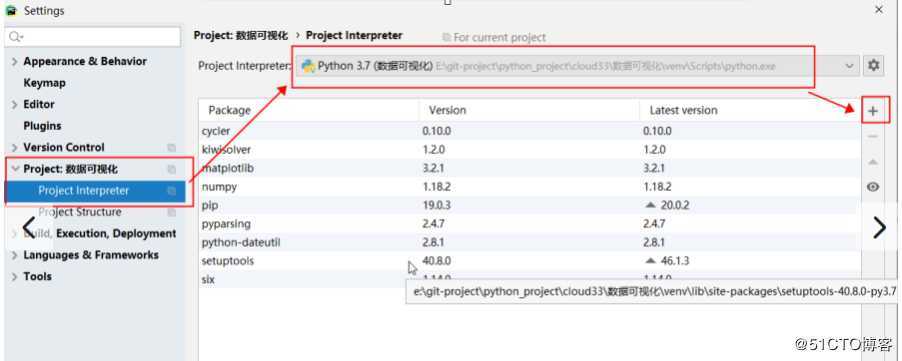Expand the Editor settings section

pyautogui.click(x=14, y=105)
